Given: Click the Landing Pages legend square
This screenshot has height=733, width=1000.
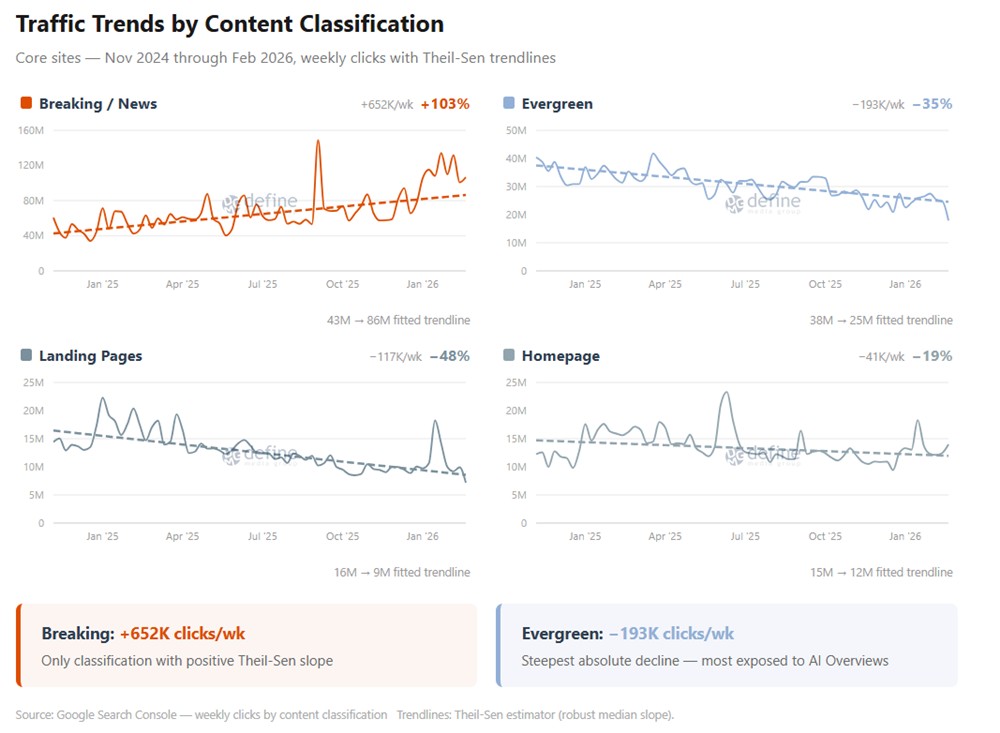Looking at the screenshot, I should click(26, 355).
